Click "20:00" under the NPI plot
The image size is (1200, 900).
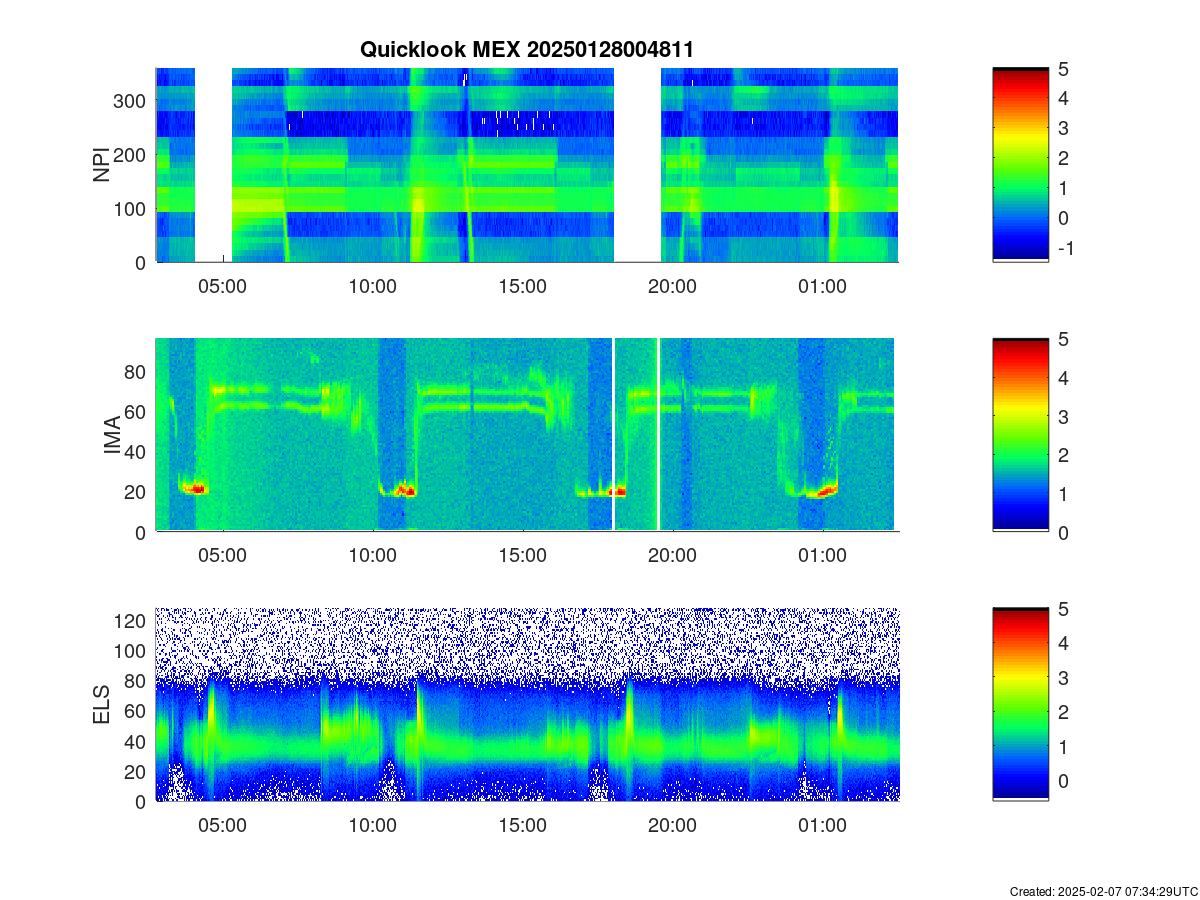pos(672,286)
